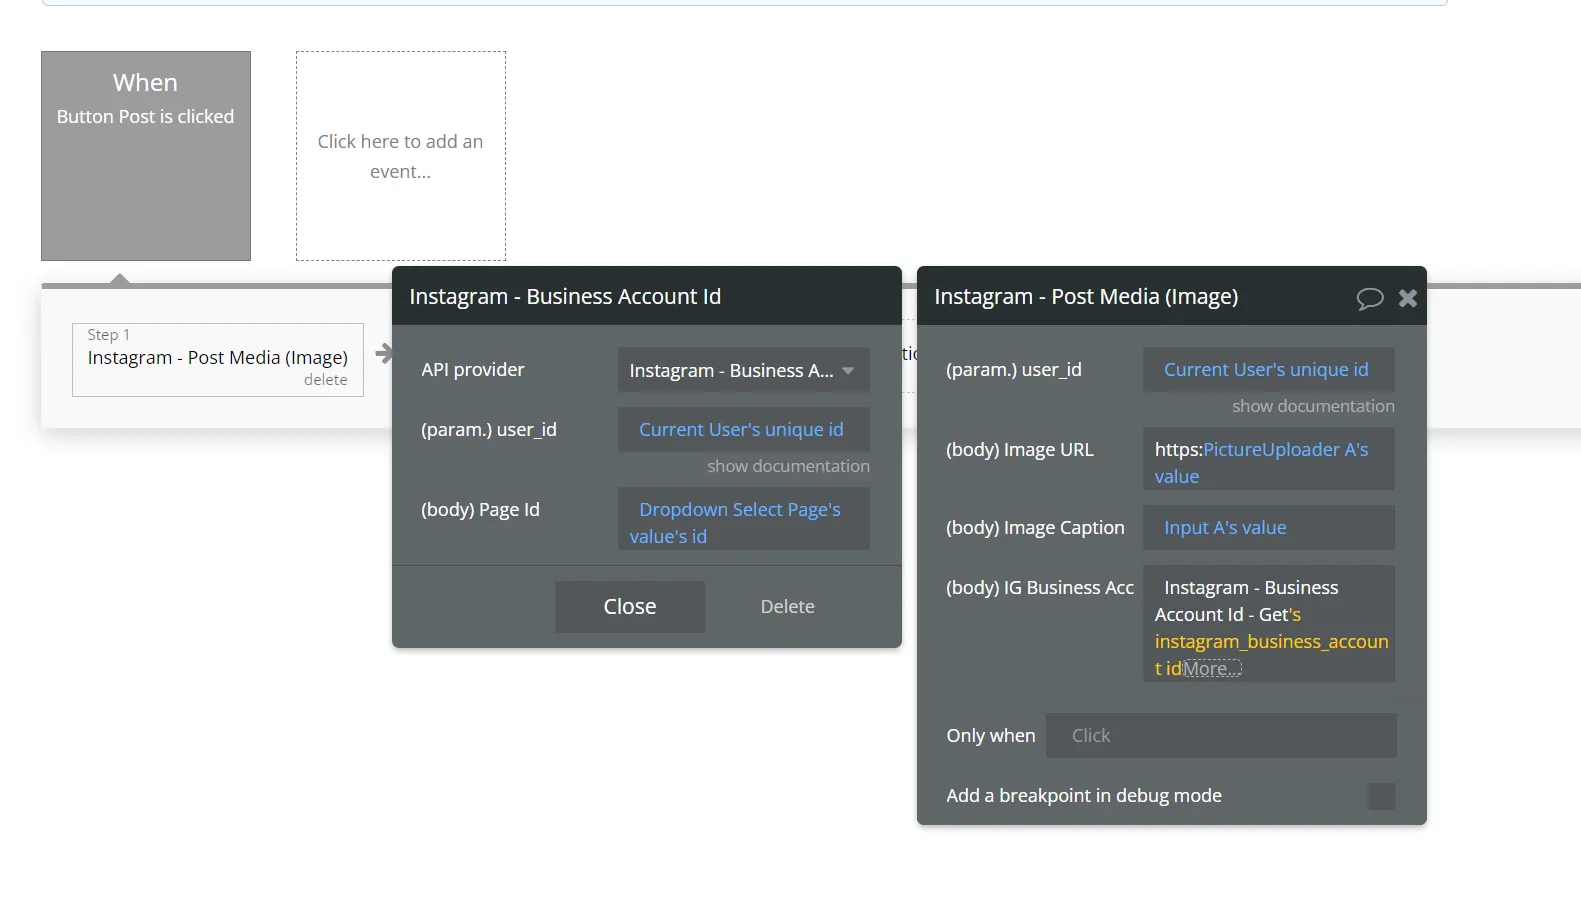Click the '(body) IG Business Acc' label
Screen dimensions: 1581x920
(x=1040, y=588)
